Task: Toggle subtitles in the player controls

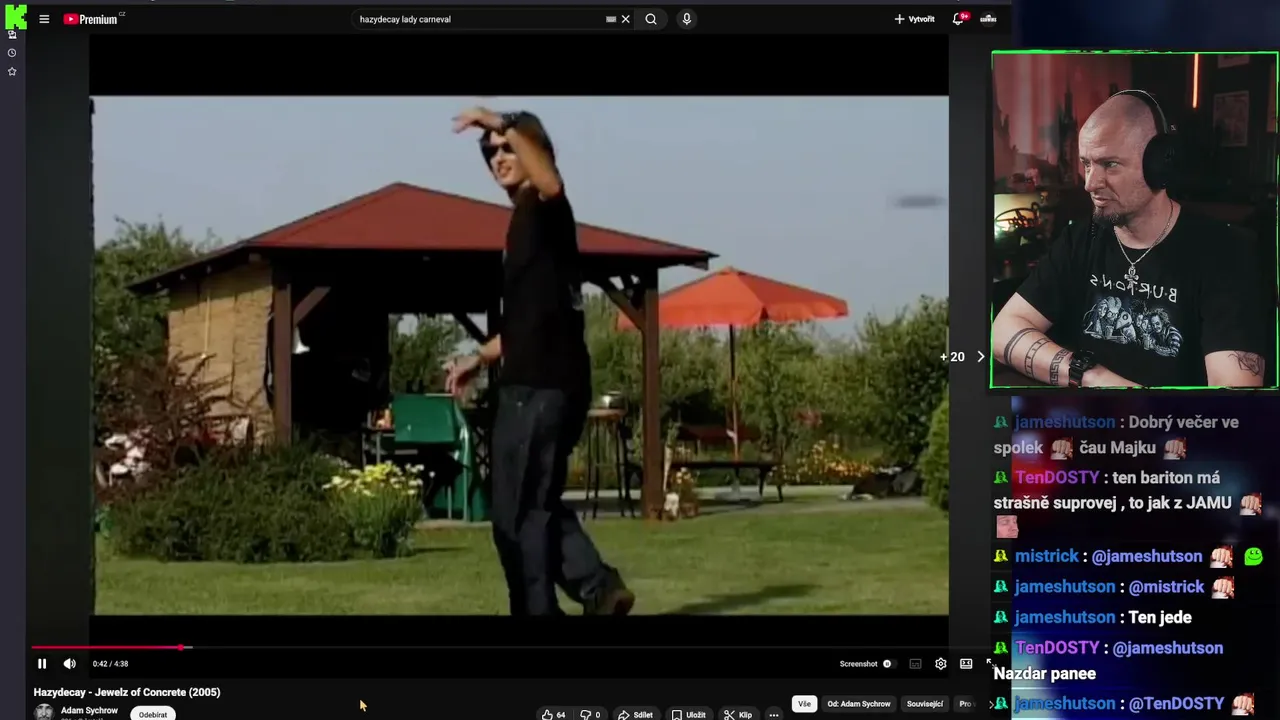Action: coord(915,664)
